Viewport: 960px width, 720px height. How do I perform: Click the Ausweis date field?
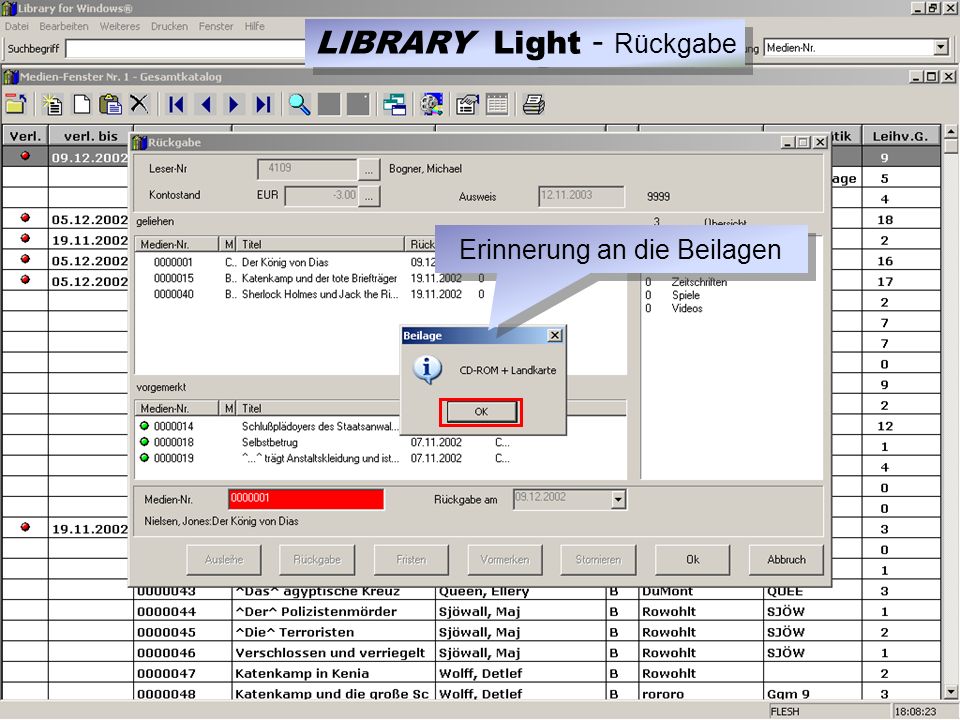[581, 196]
